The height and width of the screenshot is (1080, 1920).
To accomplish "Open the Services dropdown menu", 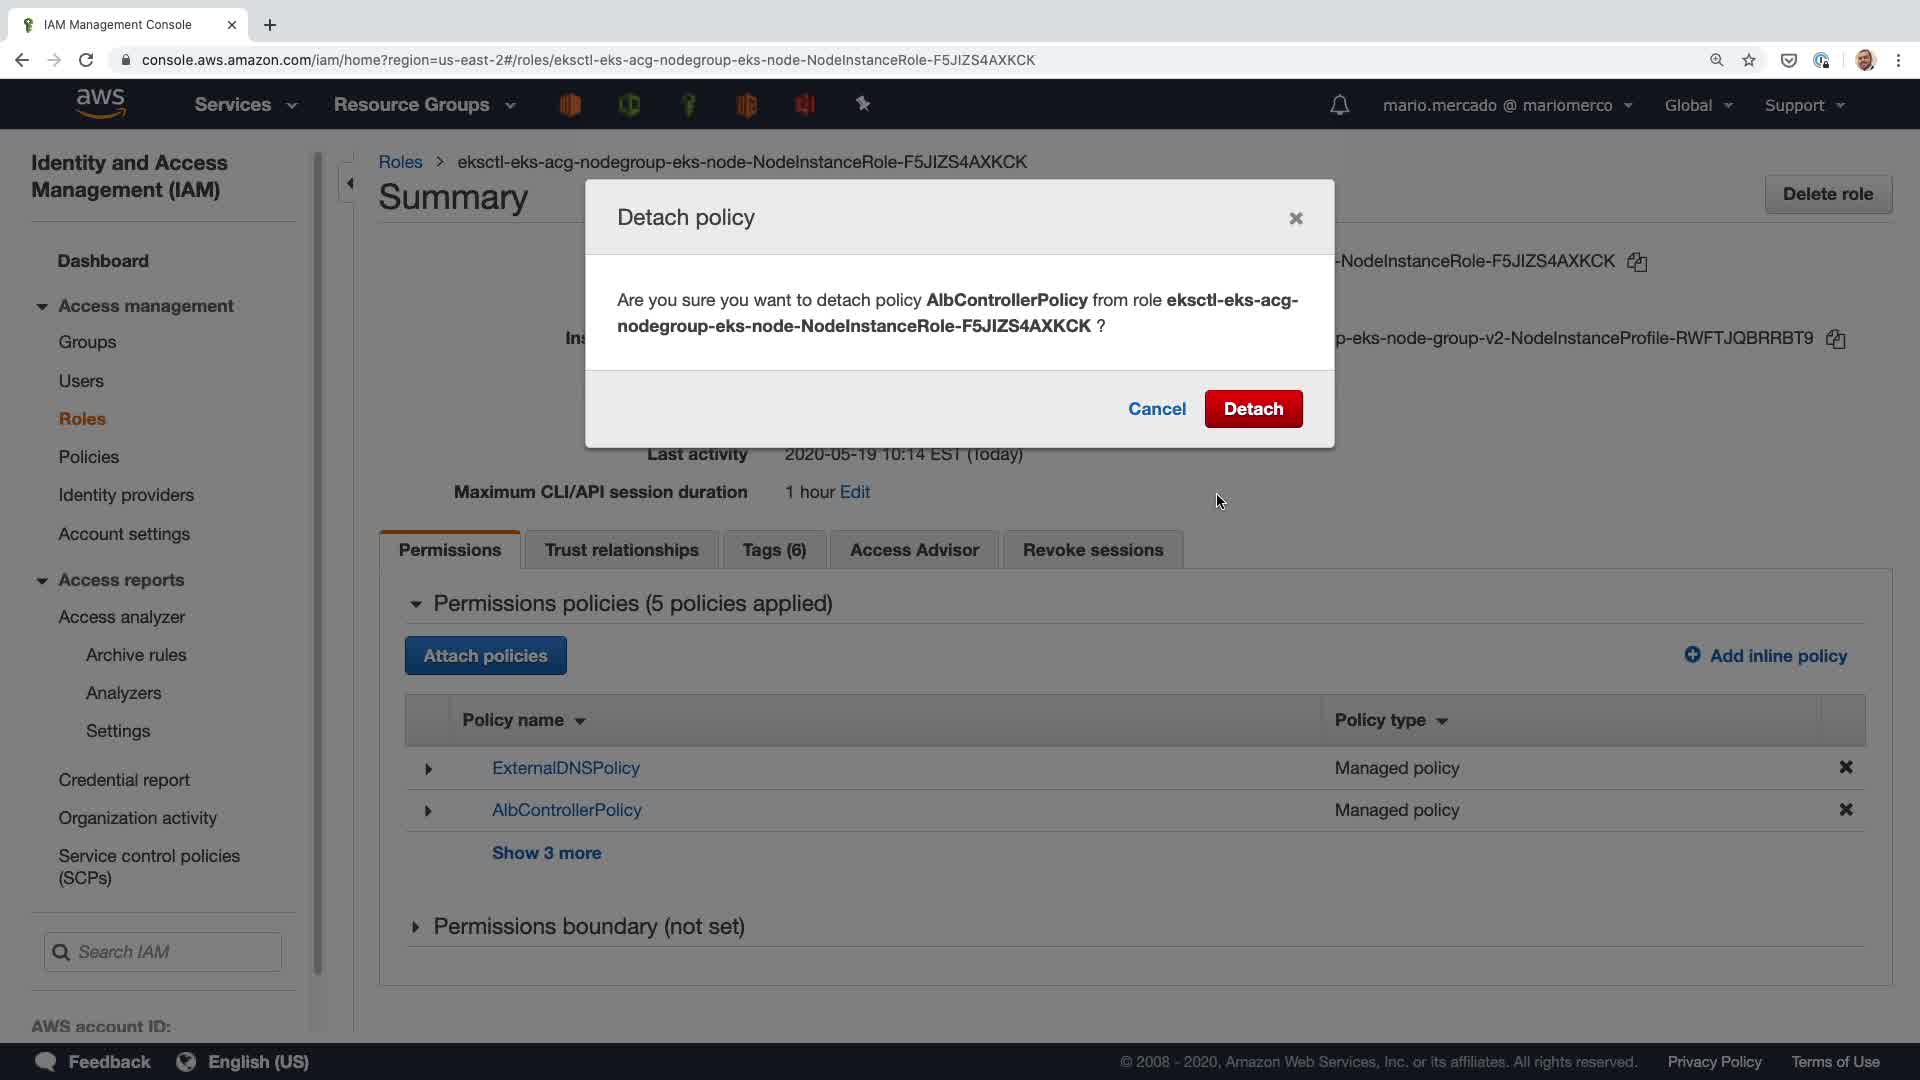I will coord(245,105).
